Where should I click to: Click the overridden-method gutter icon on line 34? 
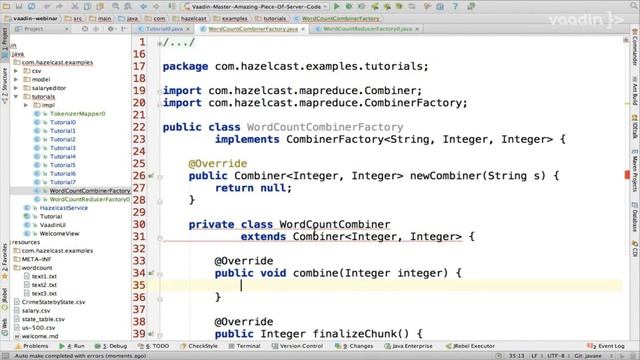(151, 273)
